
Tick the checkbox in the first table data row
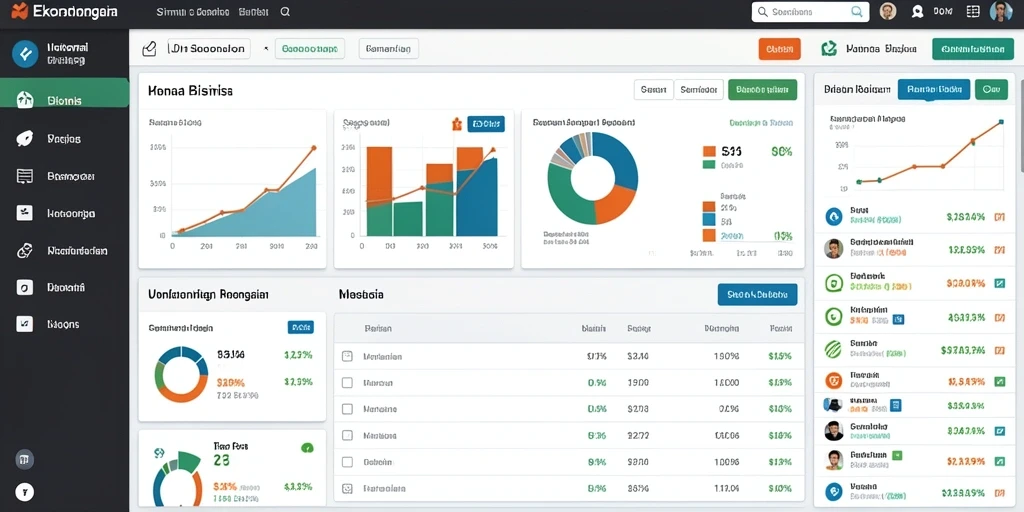[347, 357]
